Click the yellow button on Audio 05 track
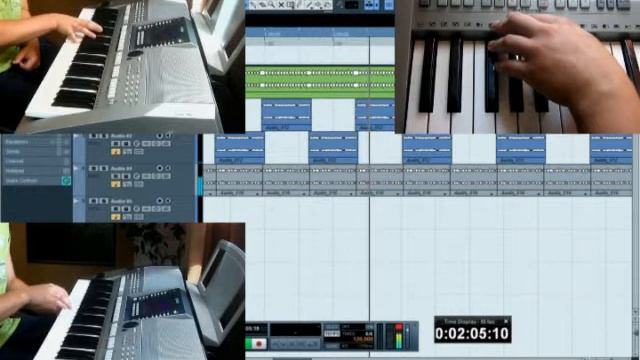The height and width of the screenshot is (360, 640). [116, 217]
